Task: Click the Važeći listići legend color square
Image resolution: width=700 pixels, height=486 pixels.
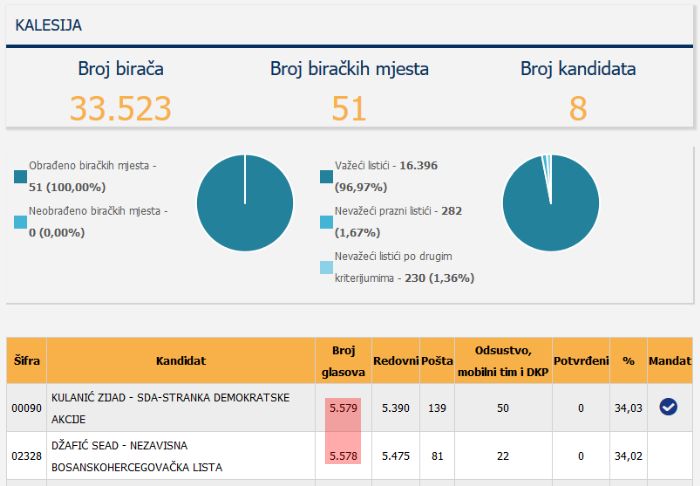Action: pos(326,176)
